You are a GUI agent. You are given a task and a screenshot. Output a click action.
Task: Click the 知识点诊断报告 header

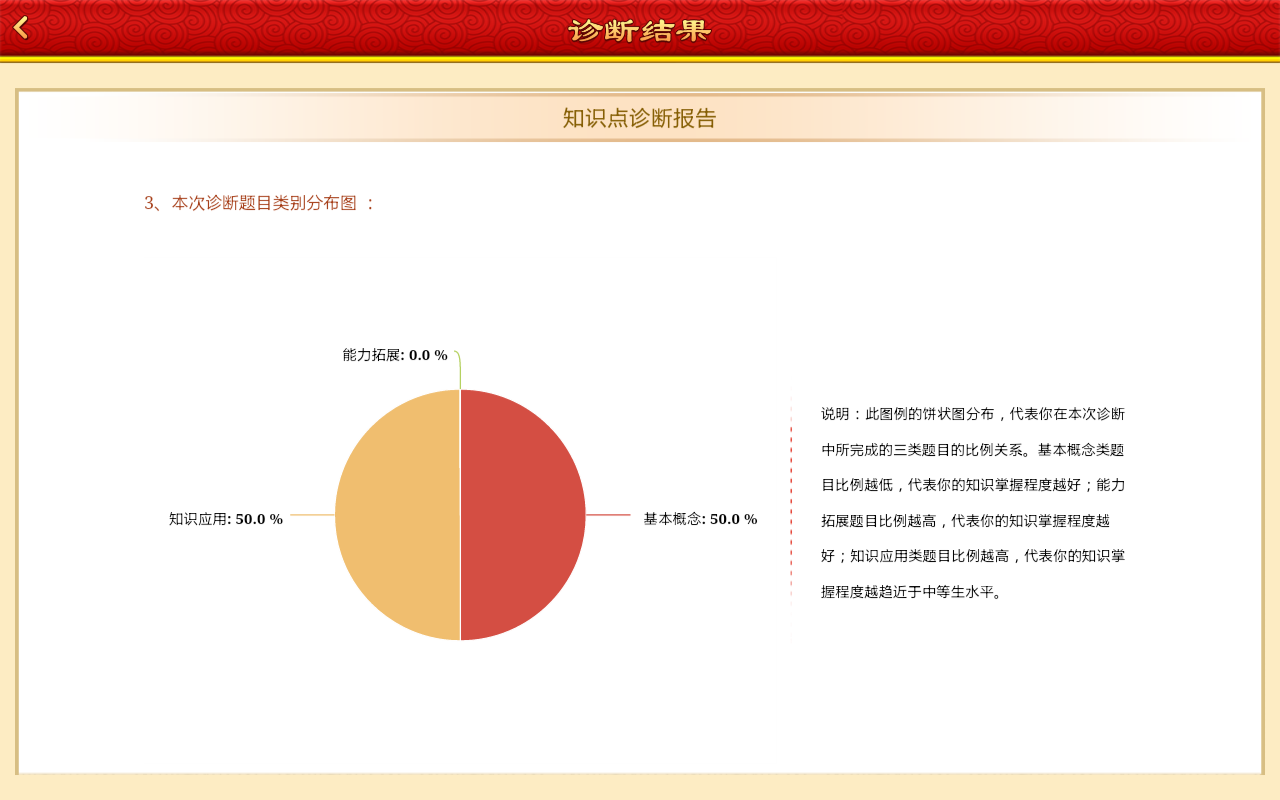click(x=640, y=118)
